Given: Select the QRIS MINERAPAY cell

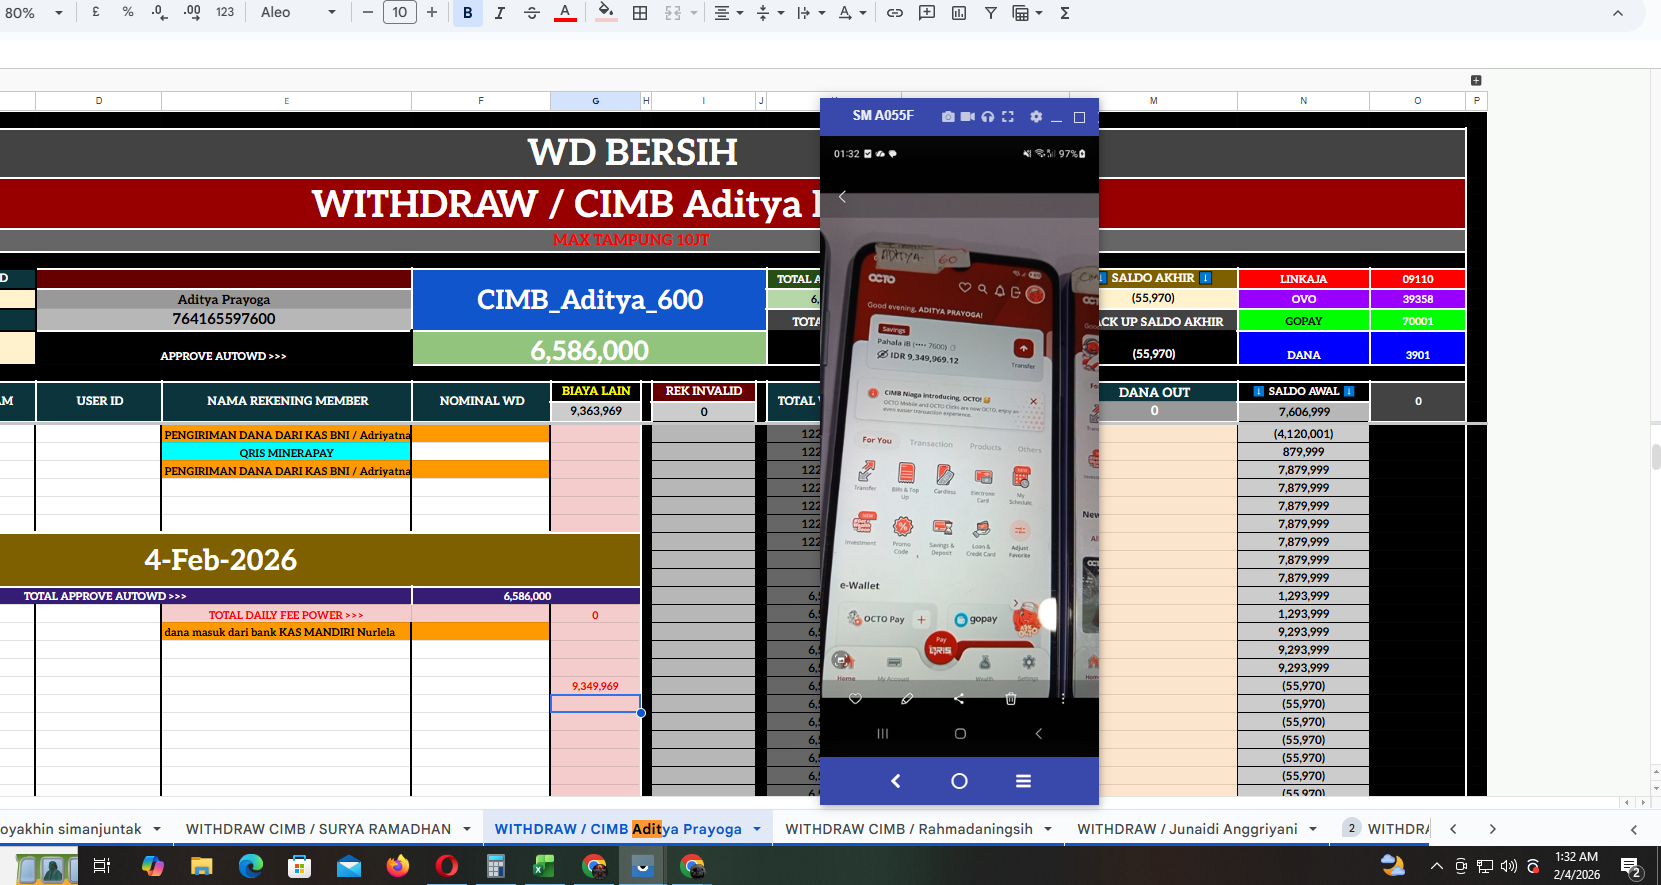Looking at the screenshot, I should [286, 453].
